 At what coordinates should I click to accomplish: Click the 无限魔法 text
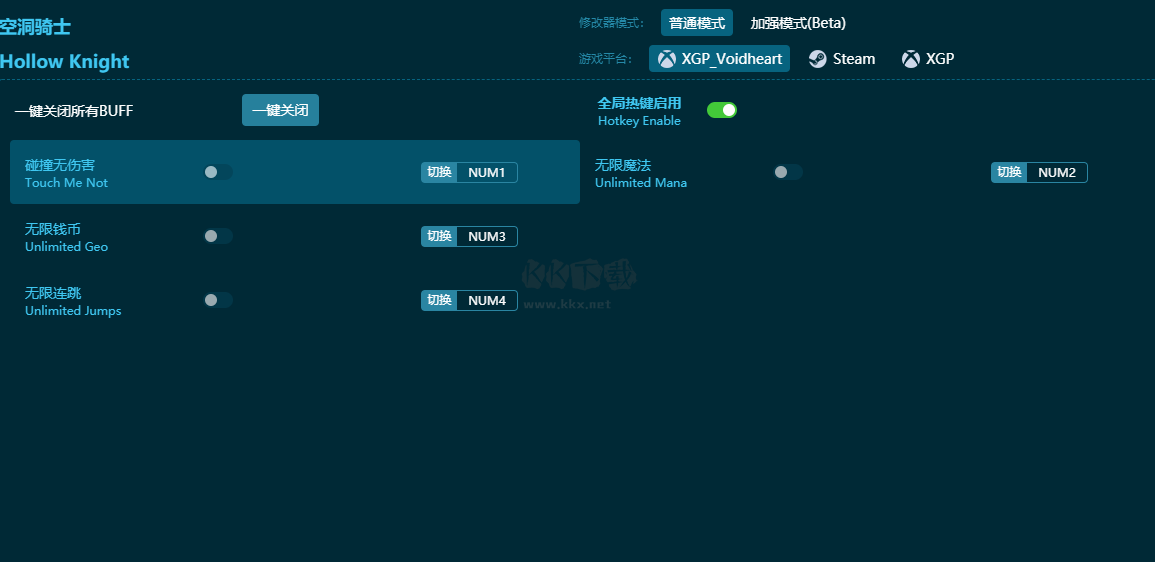(x=623, y=166)
